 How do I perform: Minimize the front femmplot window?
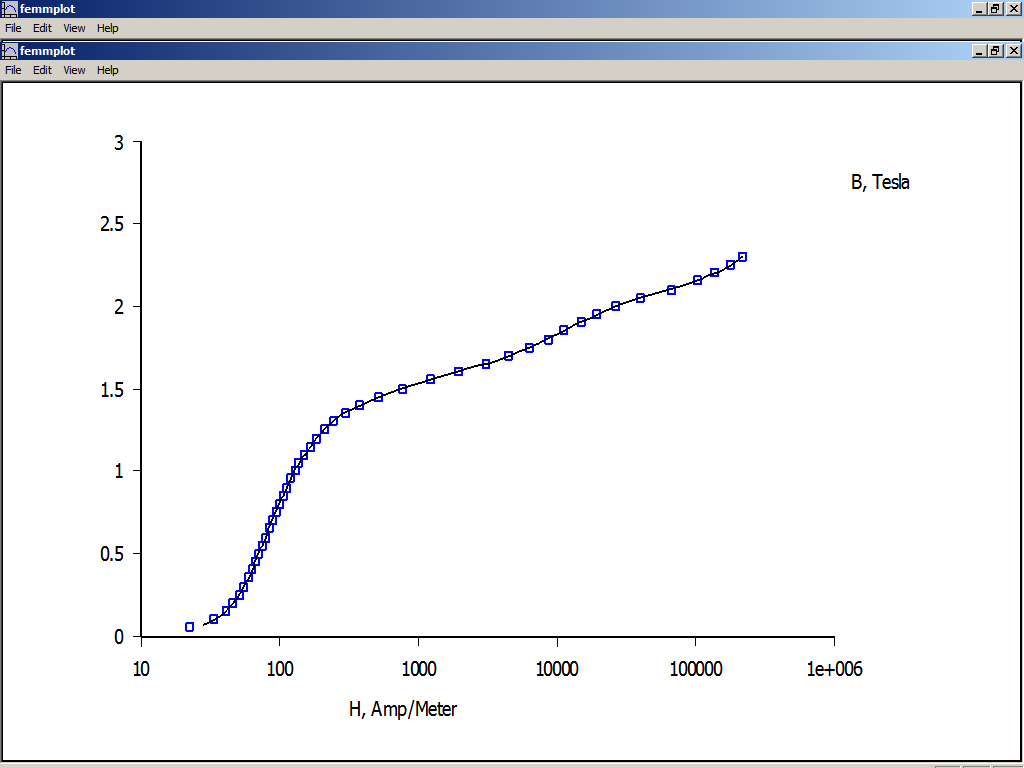click(979, 51)
